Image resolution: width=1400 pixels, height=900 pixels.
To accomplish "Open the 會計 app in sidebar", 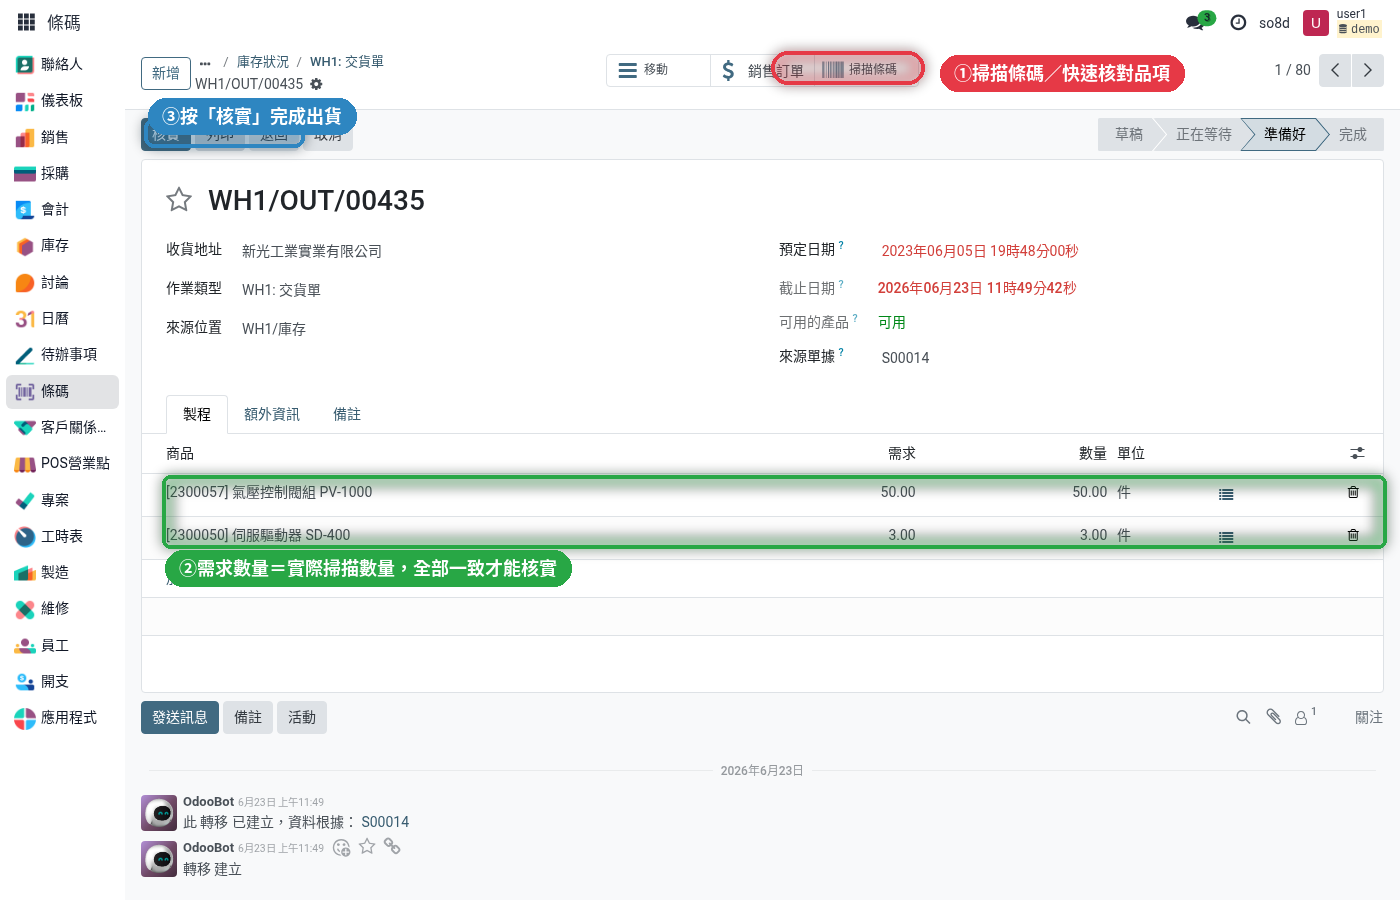I will (62, 209).
